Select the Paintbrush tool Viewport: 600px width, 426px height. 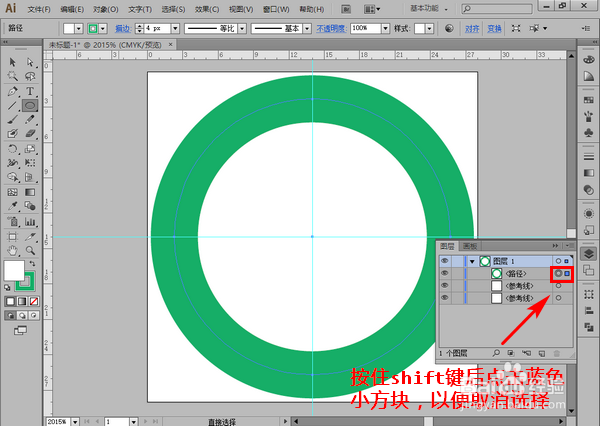[x=13, y=120]
